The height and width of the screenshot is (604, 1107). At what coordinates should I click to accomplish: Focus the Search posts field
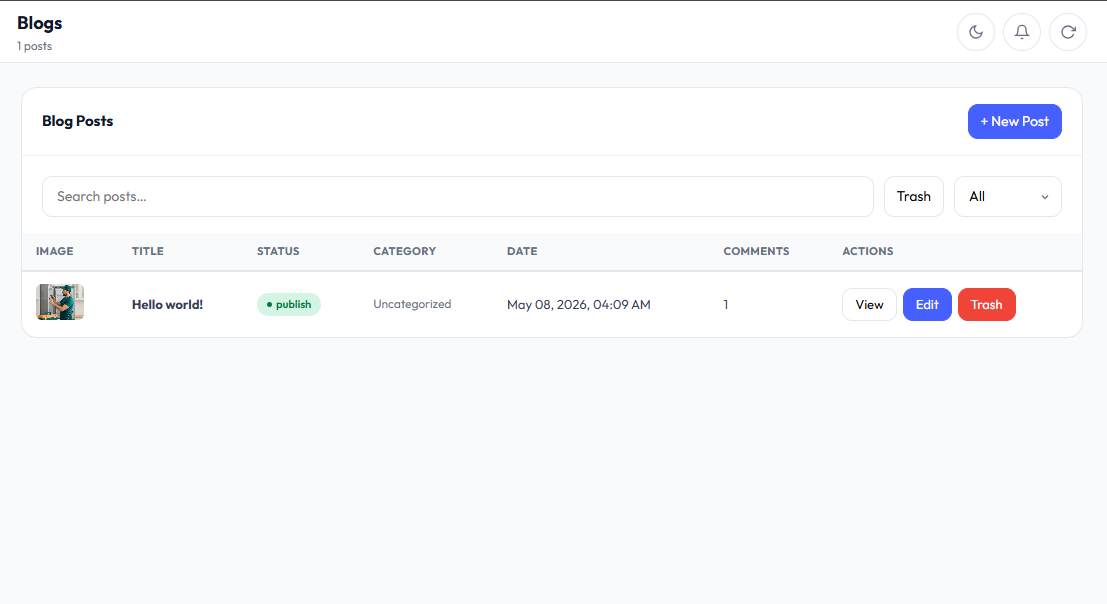click(x=457, y=196)
